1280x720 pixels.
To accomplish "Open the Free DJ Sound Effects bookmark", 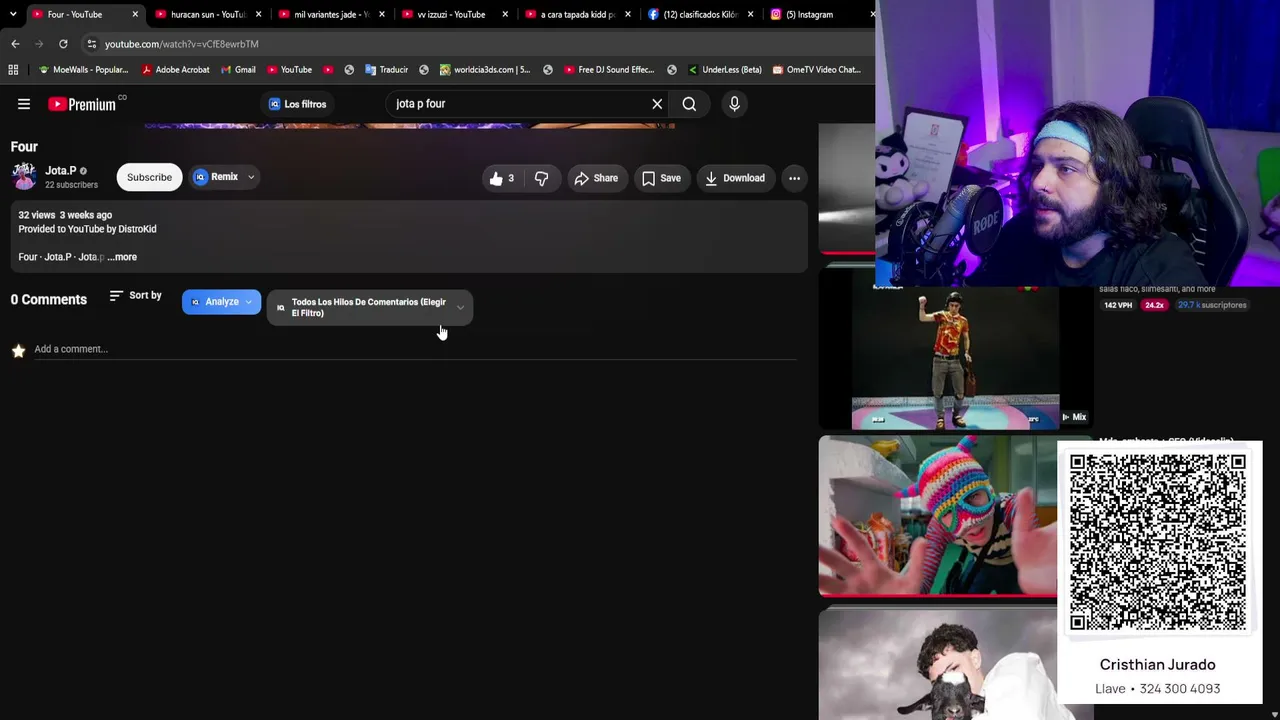I will click(609, 70).
